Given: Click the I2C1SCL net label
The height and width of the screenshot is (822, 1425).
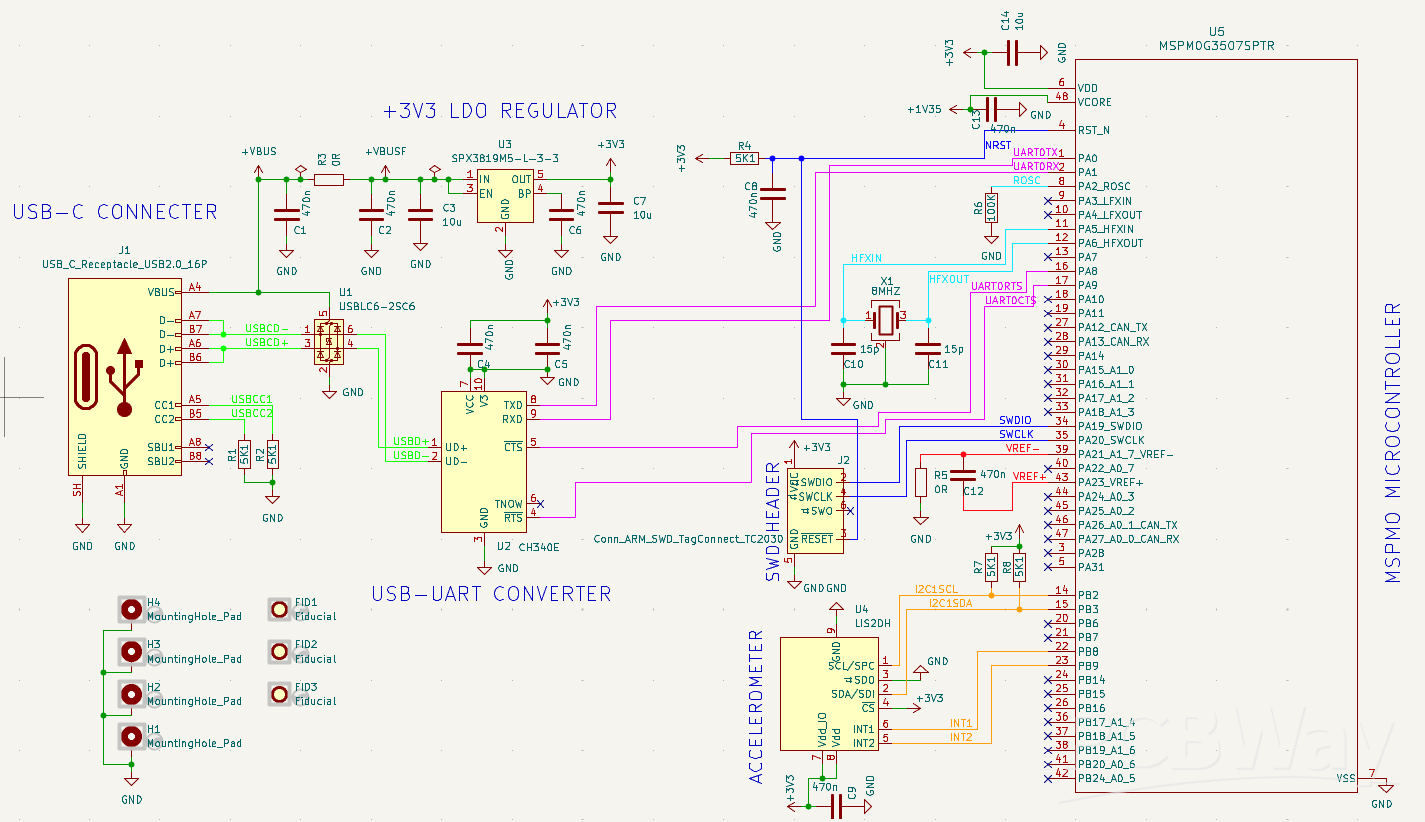Looking at the screenshot, I should click(936, 589).
